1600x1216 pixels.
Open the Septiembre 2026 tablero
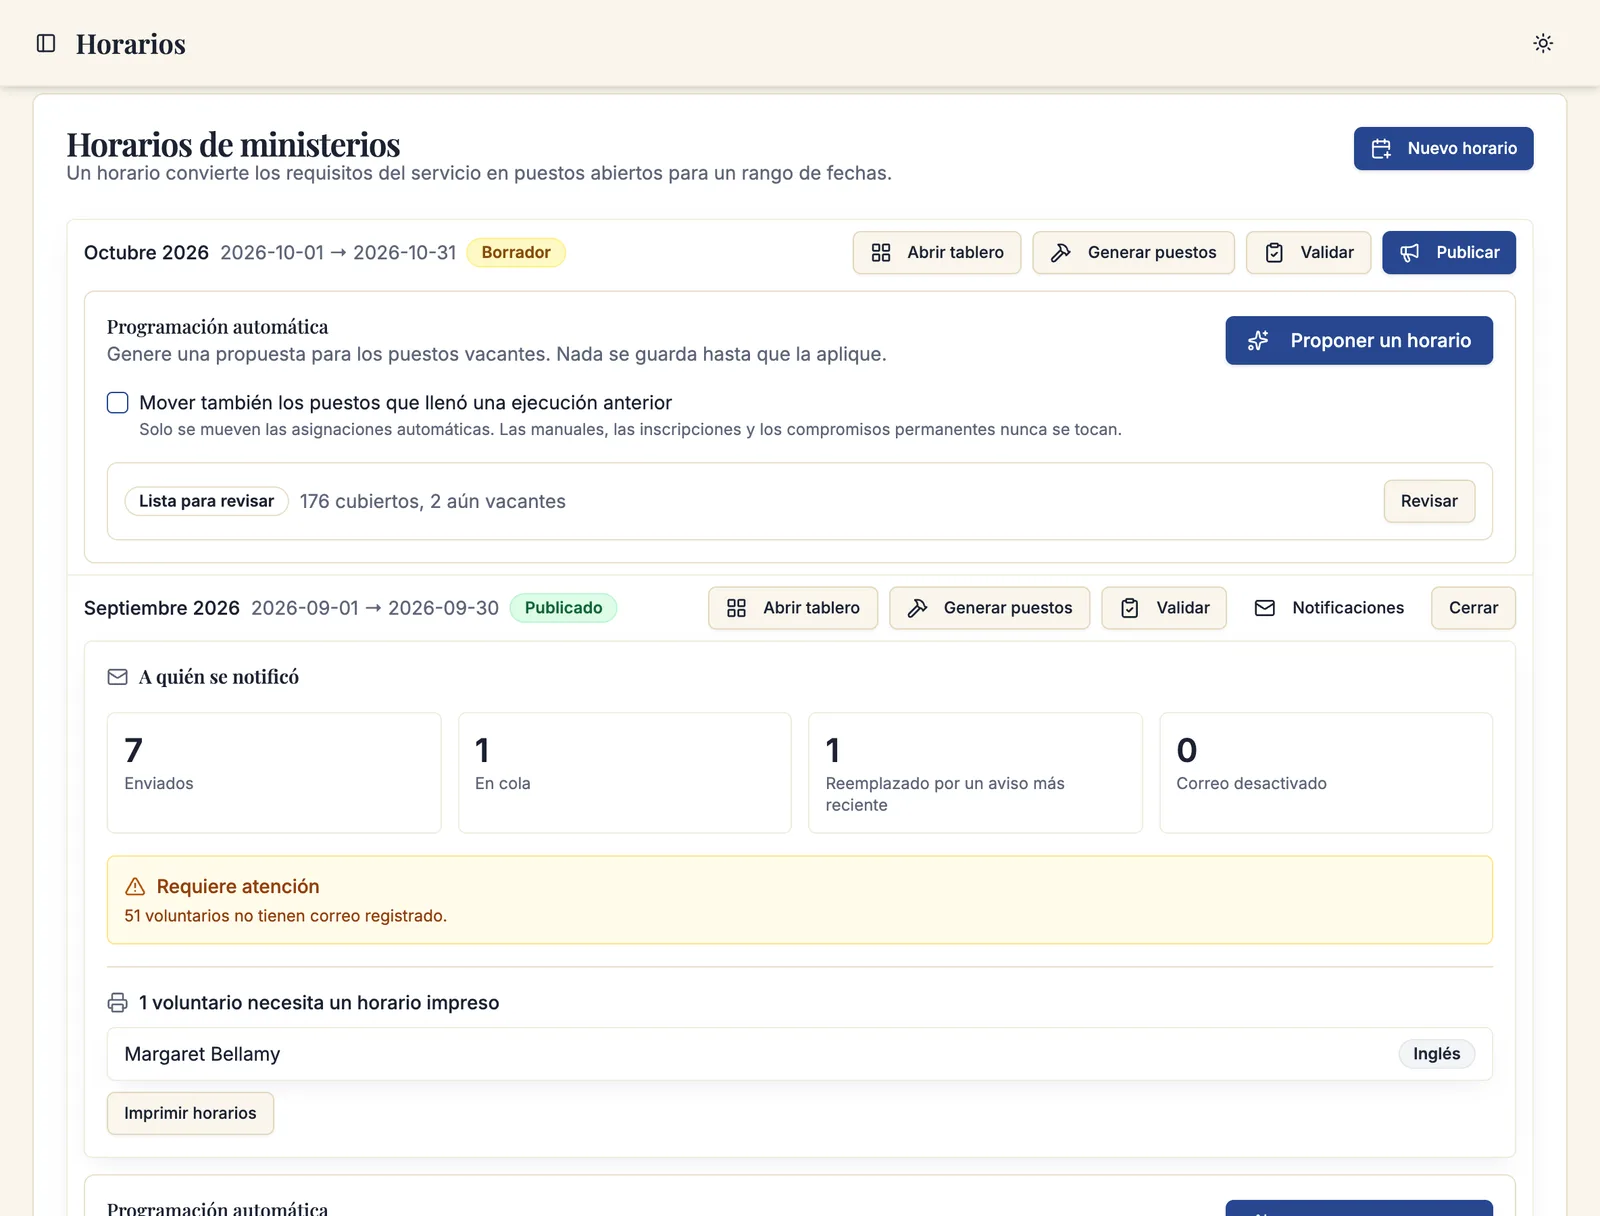click(793, 608)
